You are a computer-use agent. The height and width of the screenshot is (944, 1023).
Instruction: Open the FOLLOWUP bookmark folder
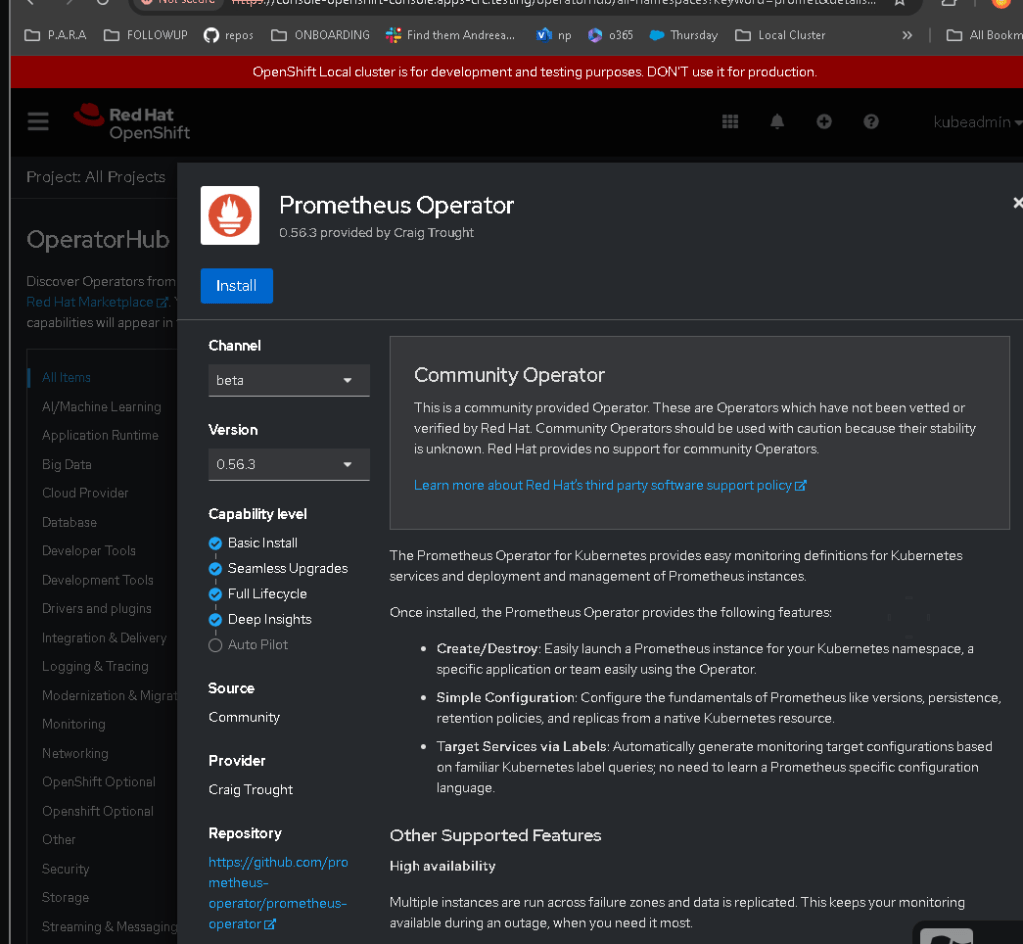pyautogui.click(x=145, y=35)
